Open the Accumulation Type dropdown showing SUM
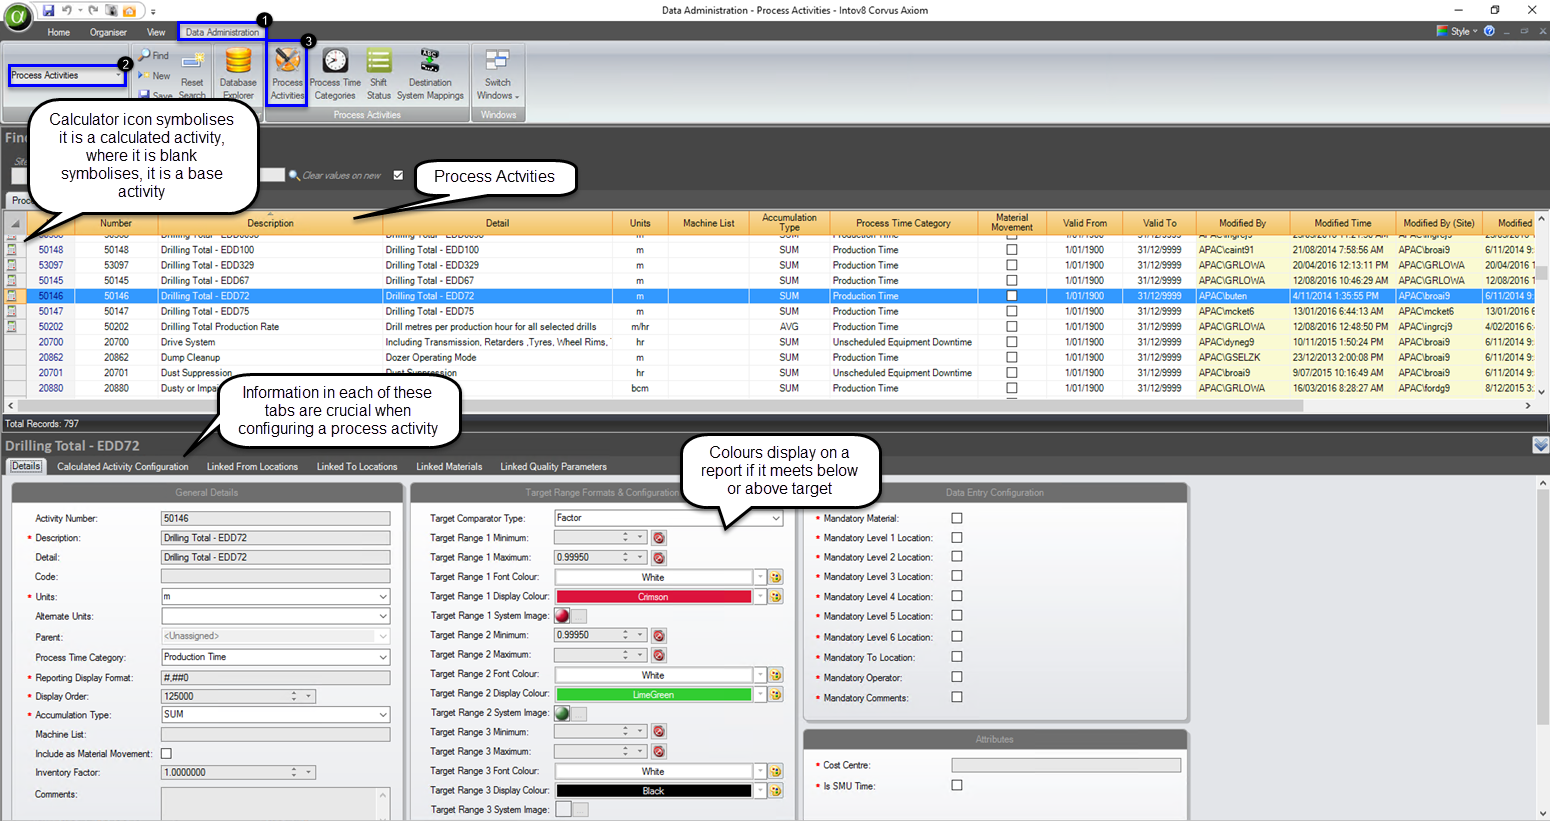This screenshot has height=821, width=1550. pyautogui.click(x=382, y=715)
